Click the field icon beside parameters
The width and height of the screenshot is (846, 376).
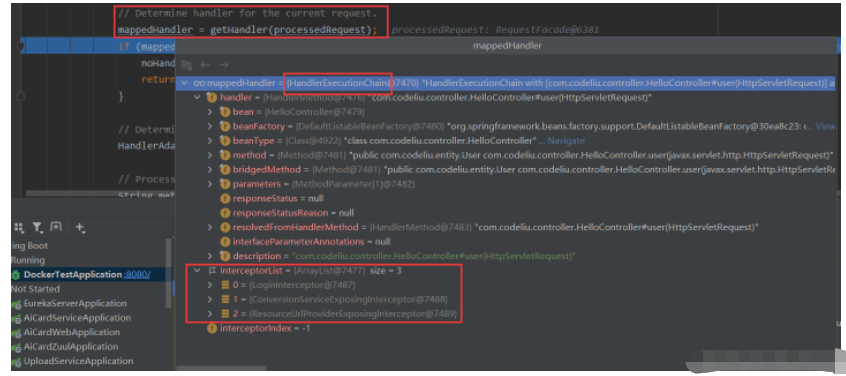[x=225, y=184]
